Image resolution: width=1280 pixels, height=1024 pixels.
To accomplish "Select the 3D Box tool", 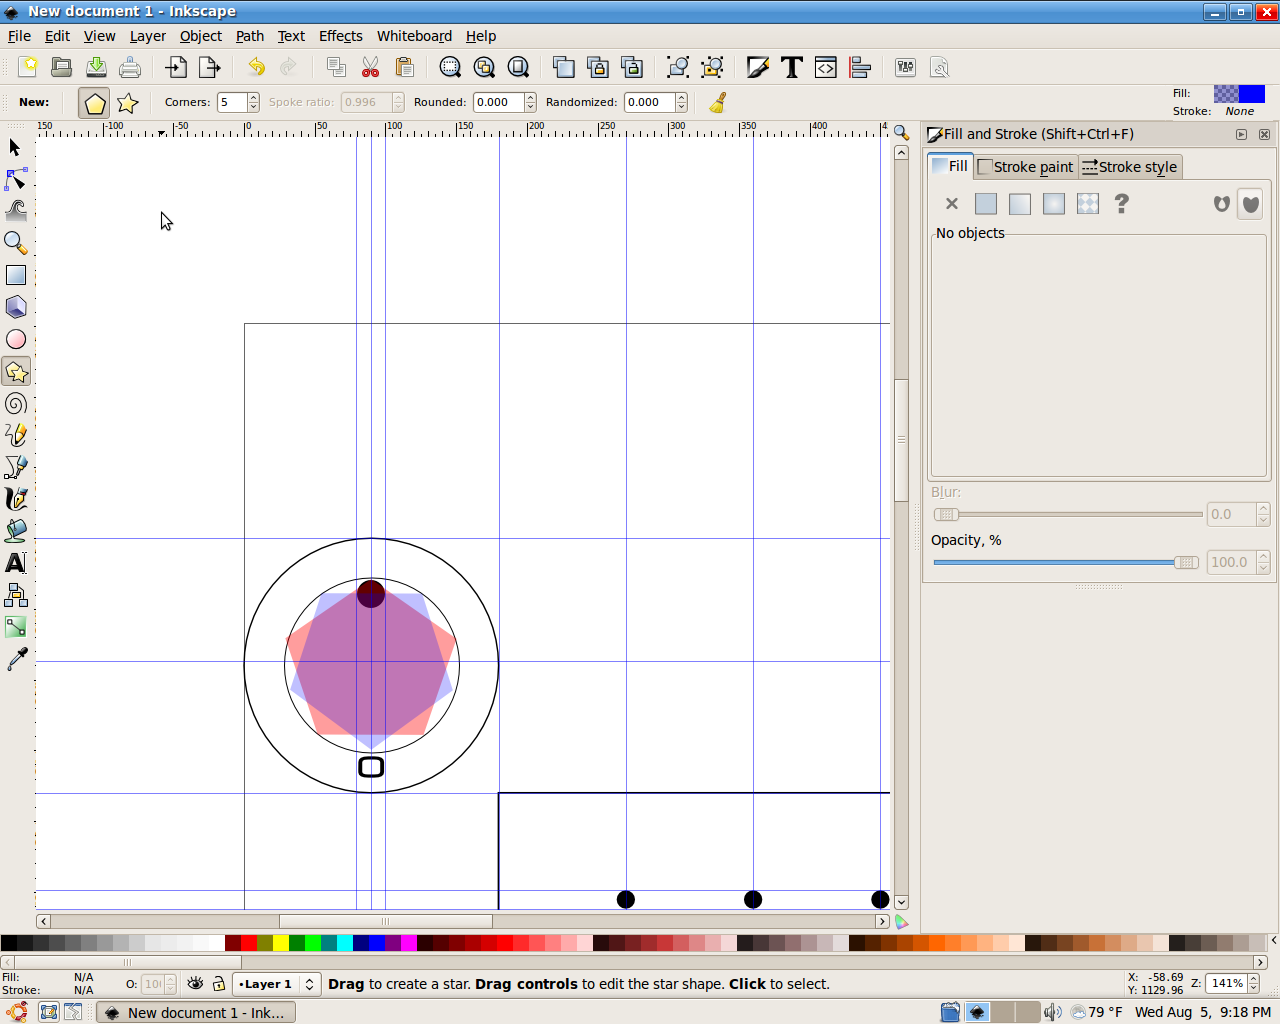I will pos(16,307).
